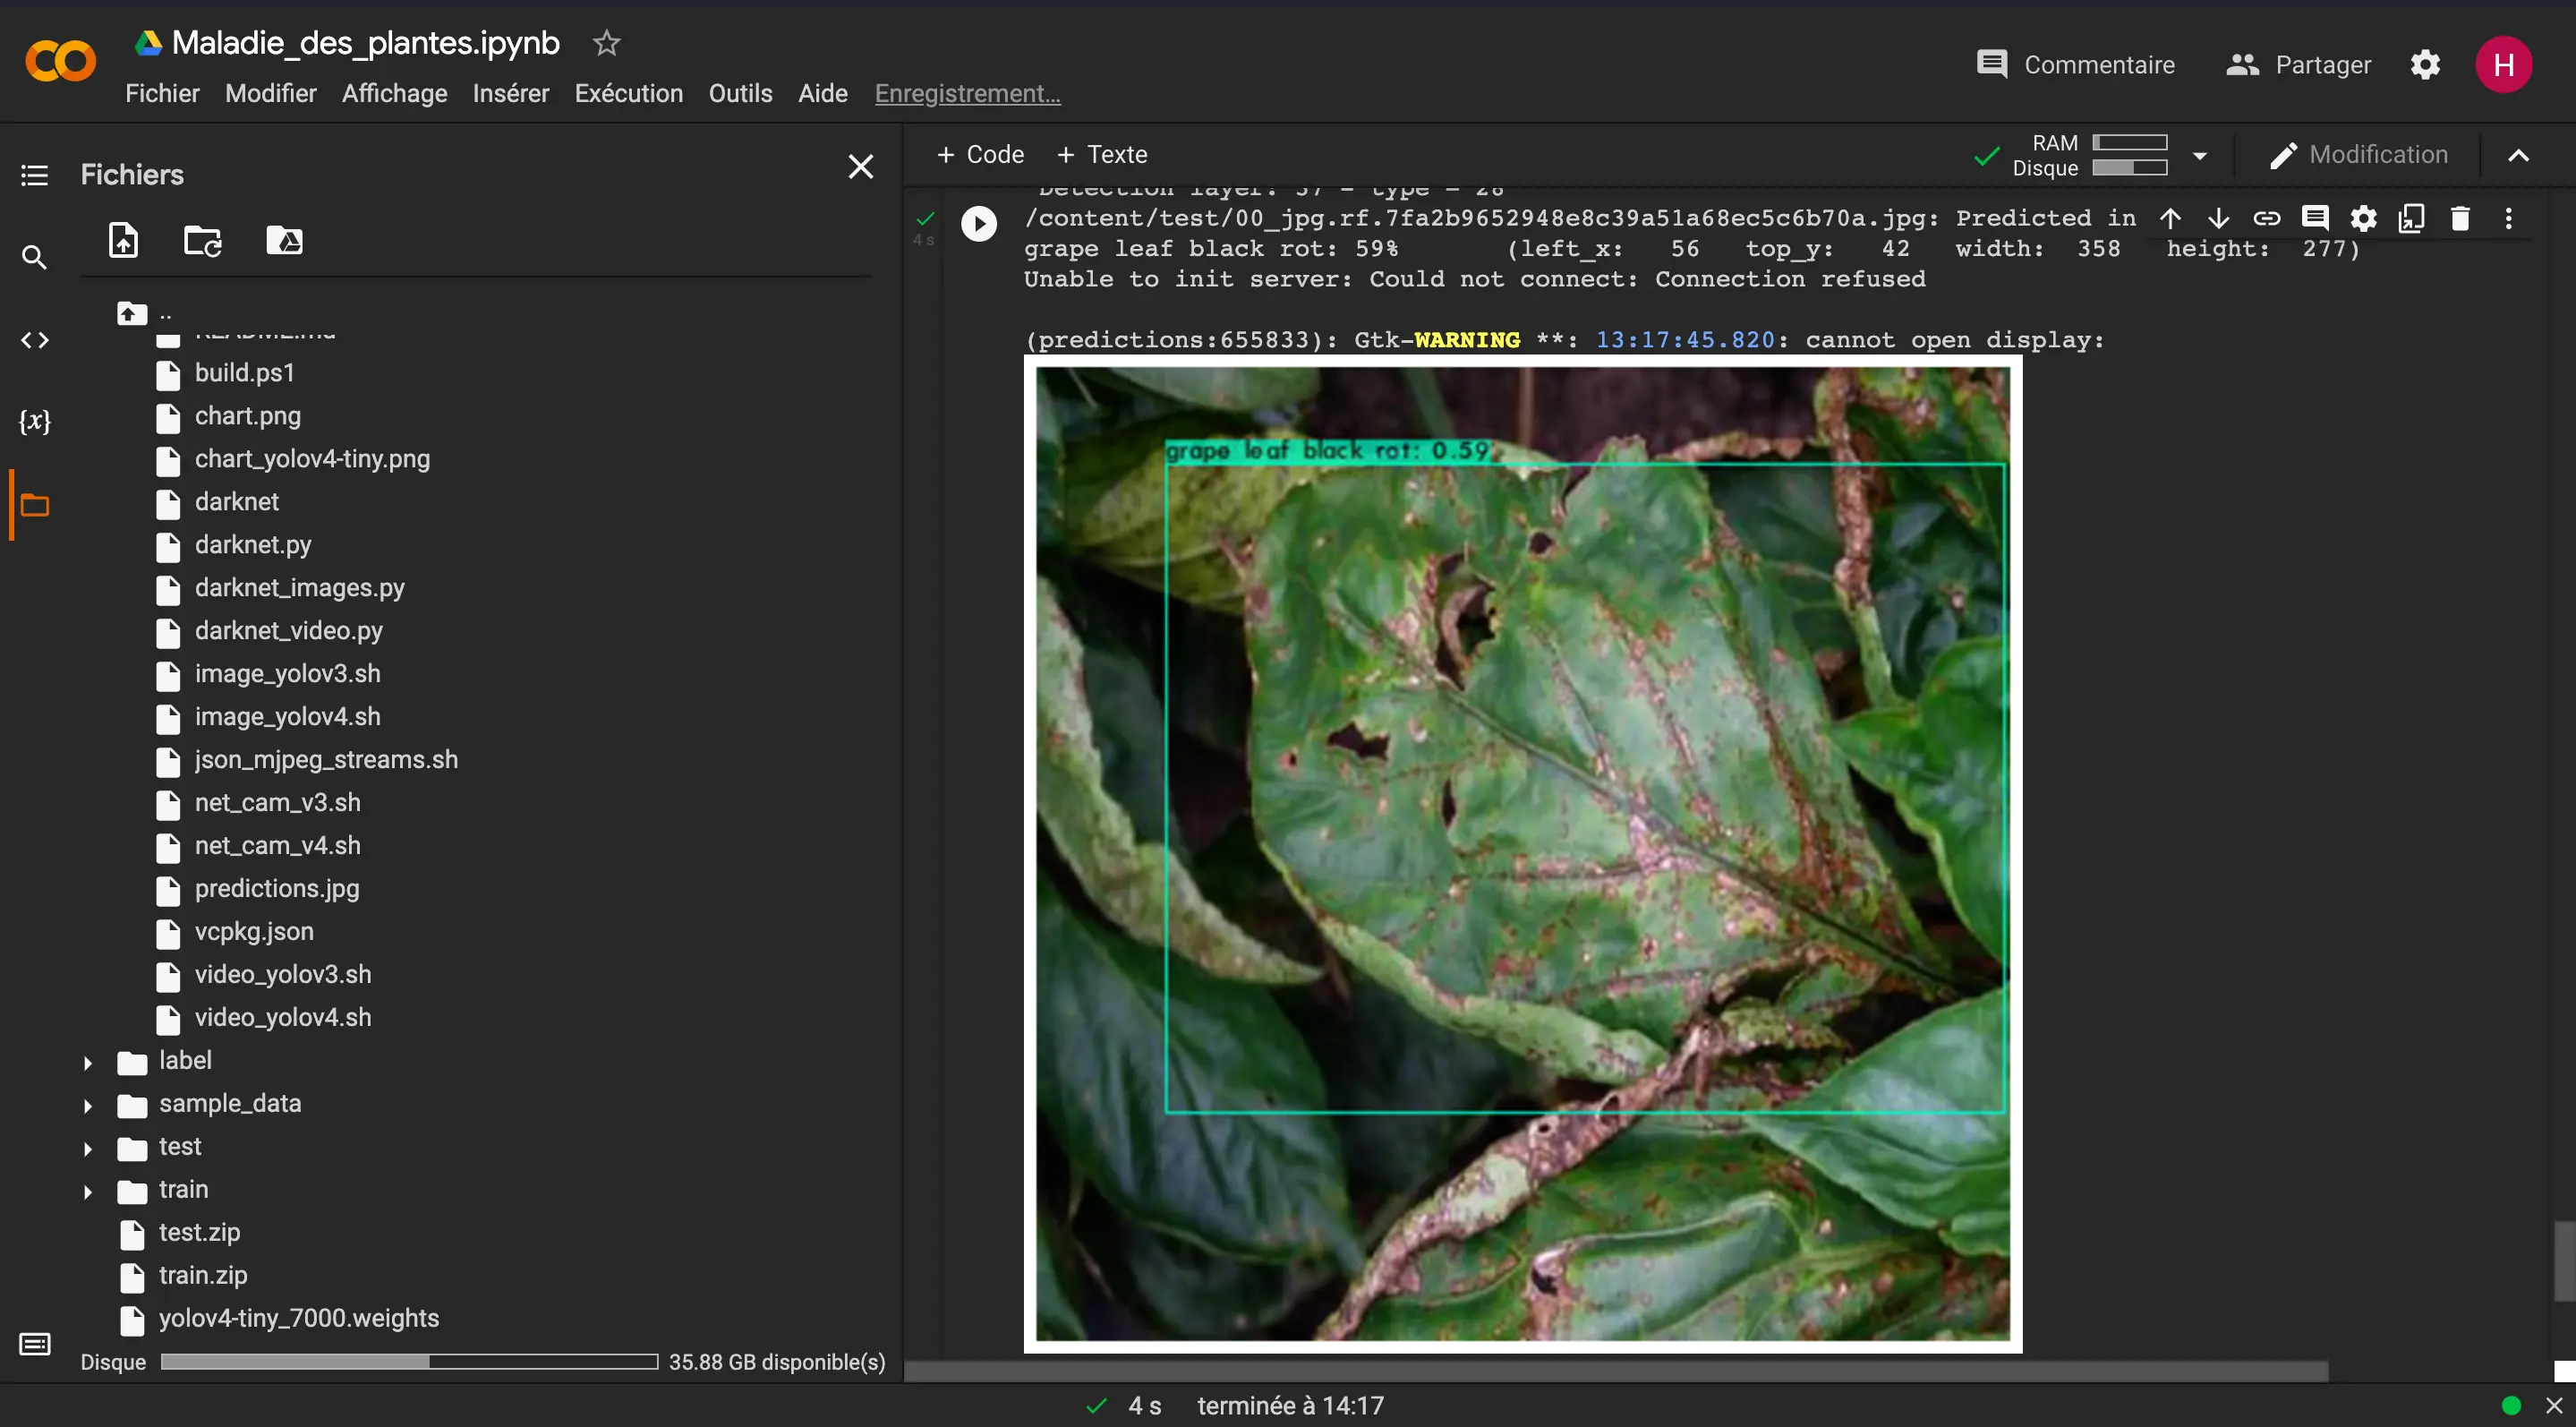
Task: Delete the cell using the trash icon
Action: [2459, 218]
